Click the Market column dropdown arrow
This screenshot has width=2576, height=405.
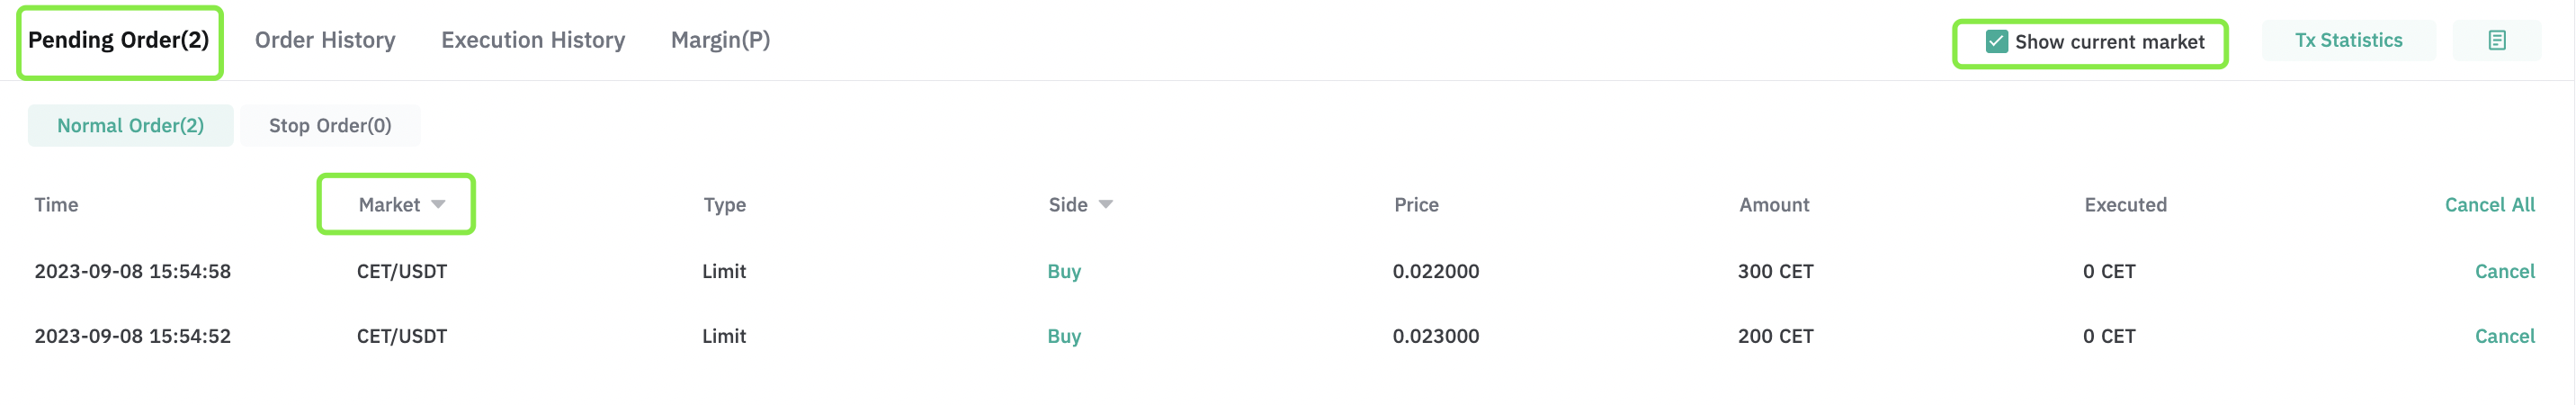438,204
